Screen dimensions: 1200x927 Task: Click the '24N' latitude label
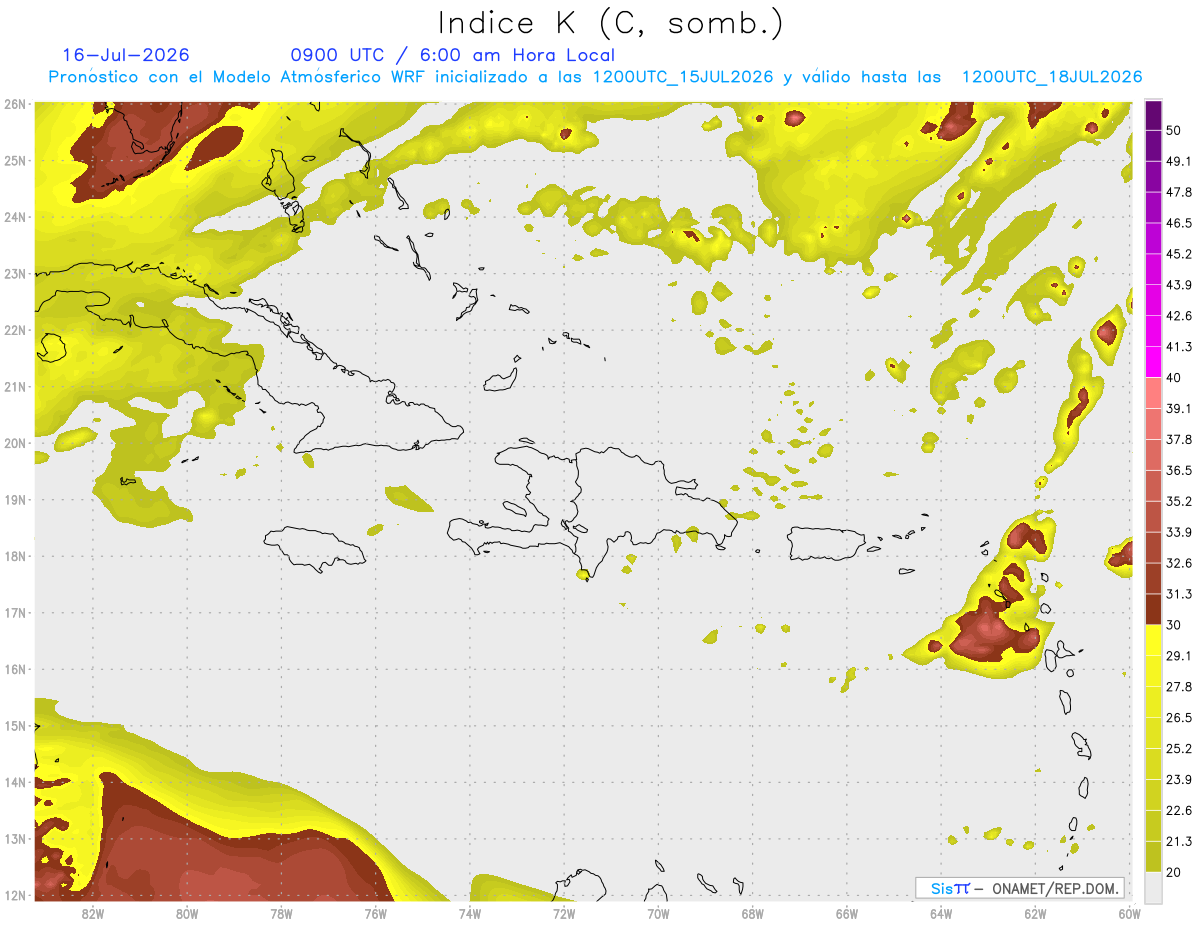(x=14, y=217)
